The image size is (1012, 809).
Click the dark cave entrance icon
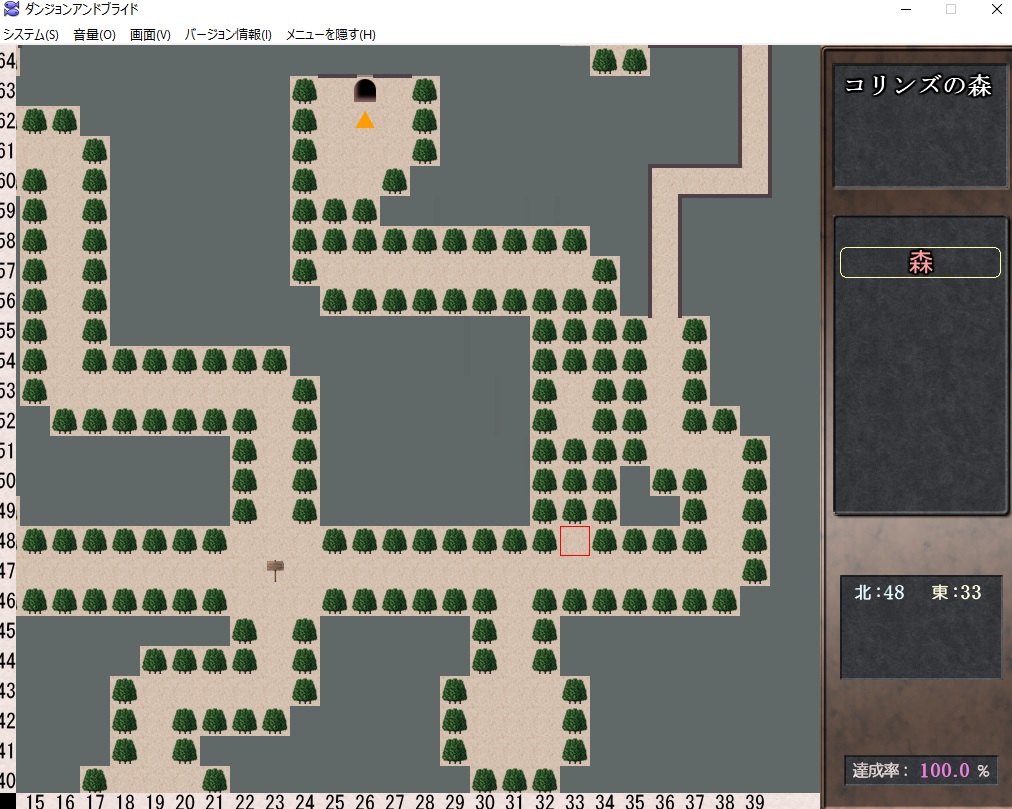click(x=365, y=90)
